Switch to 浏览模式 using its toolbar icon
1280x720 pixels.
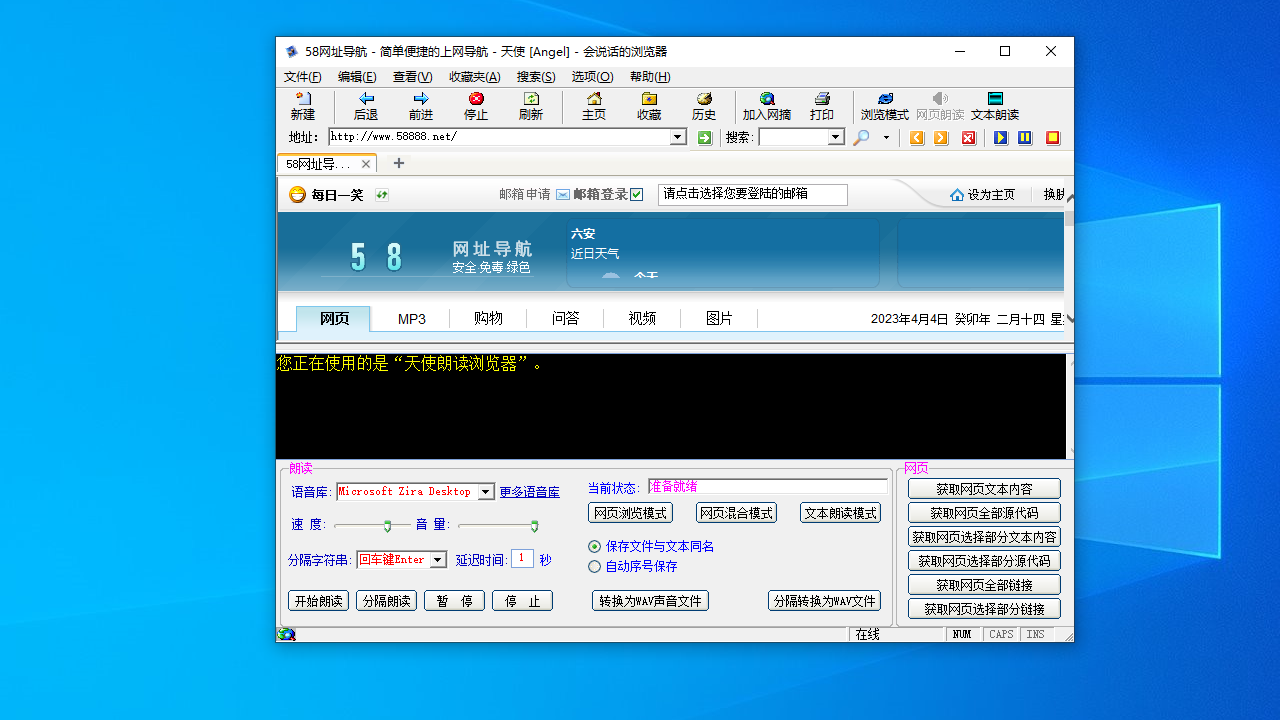pyautogui.click(x=883, y=106)
